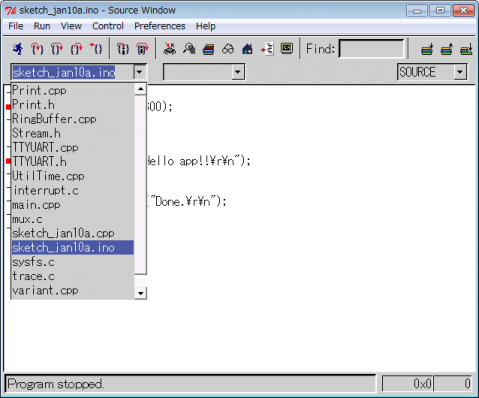Click the Step into icon
The width and height of the screenshot is (479, 398).
click(37, 49)
